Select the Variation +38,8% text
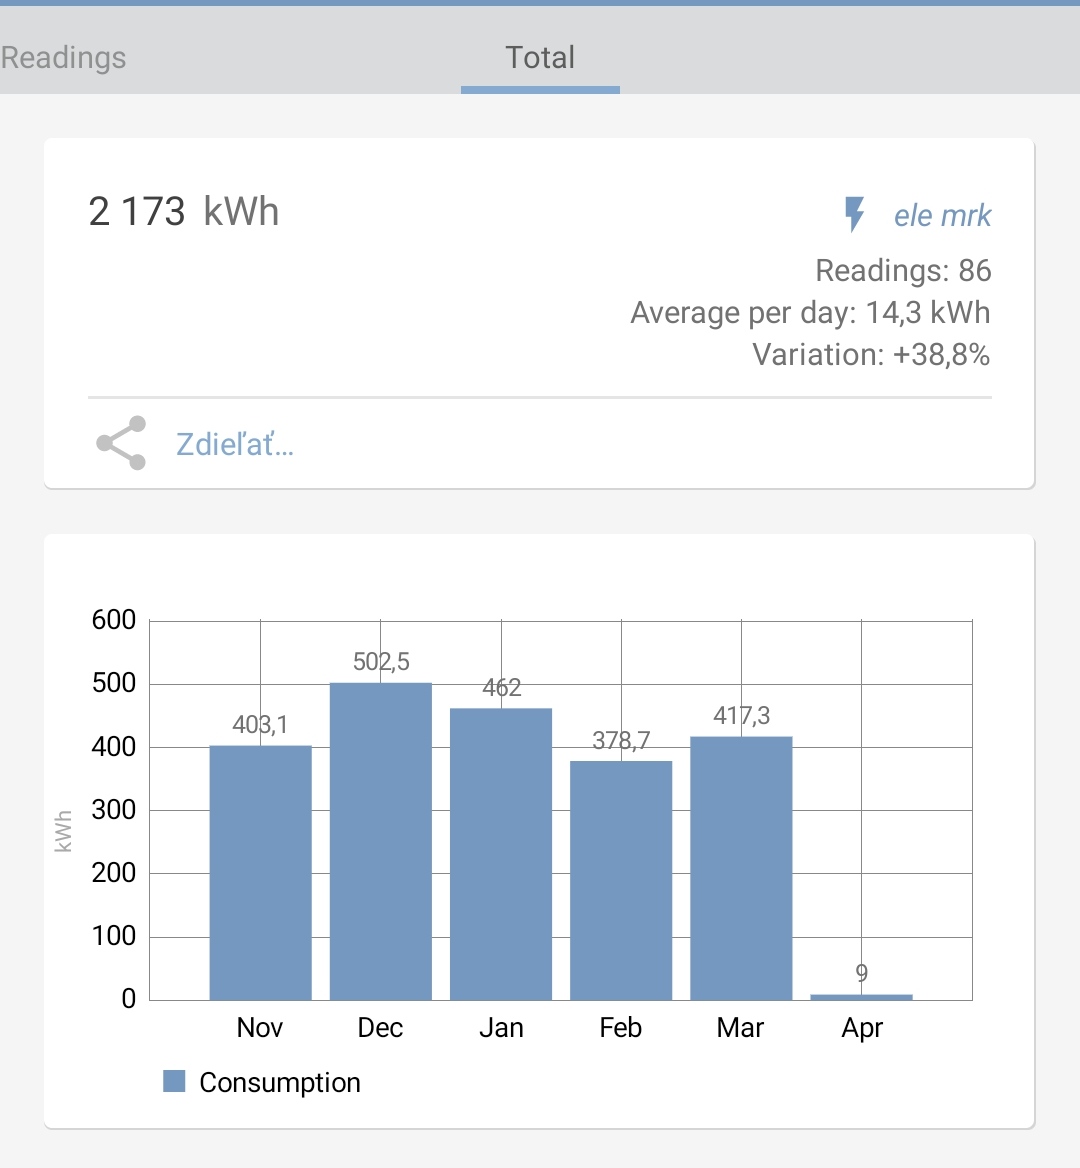 pos(871,354)
